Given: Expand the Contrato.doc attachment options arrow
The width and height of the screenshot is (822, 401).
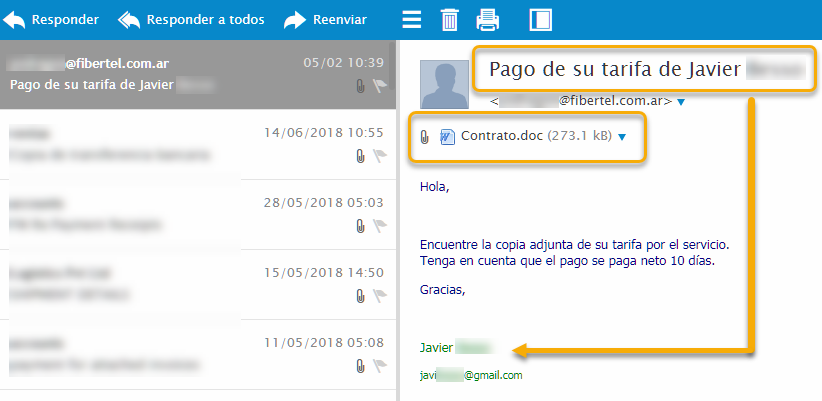Looking at the screenshot, I should pos(622,137).
